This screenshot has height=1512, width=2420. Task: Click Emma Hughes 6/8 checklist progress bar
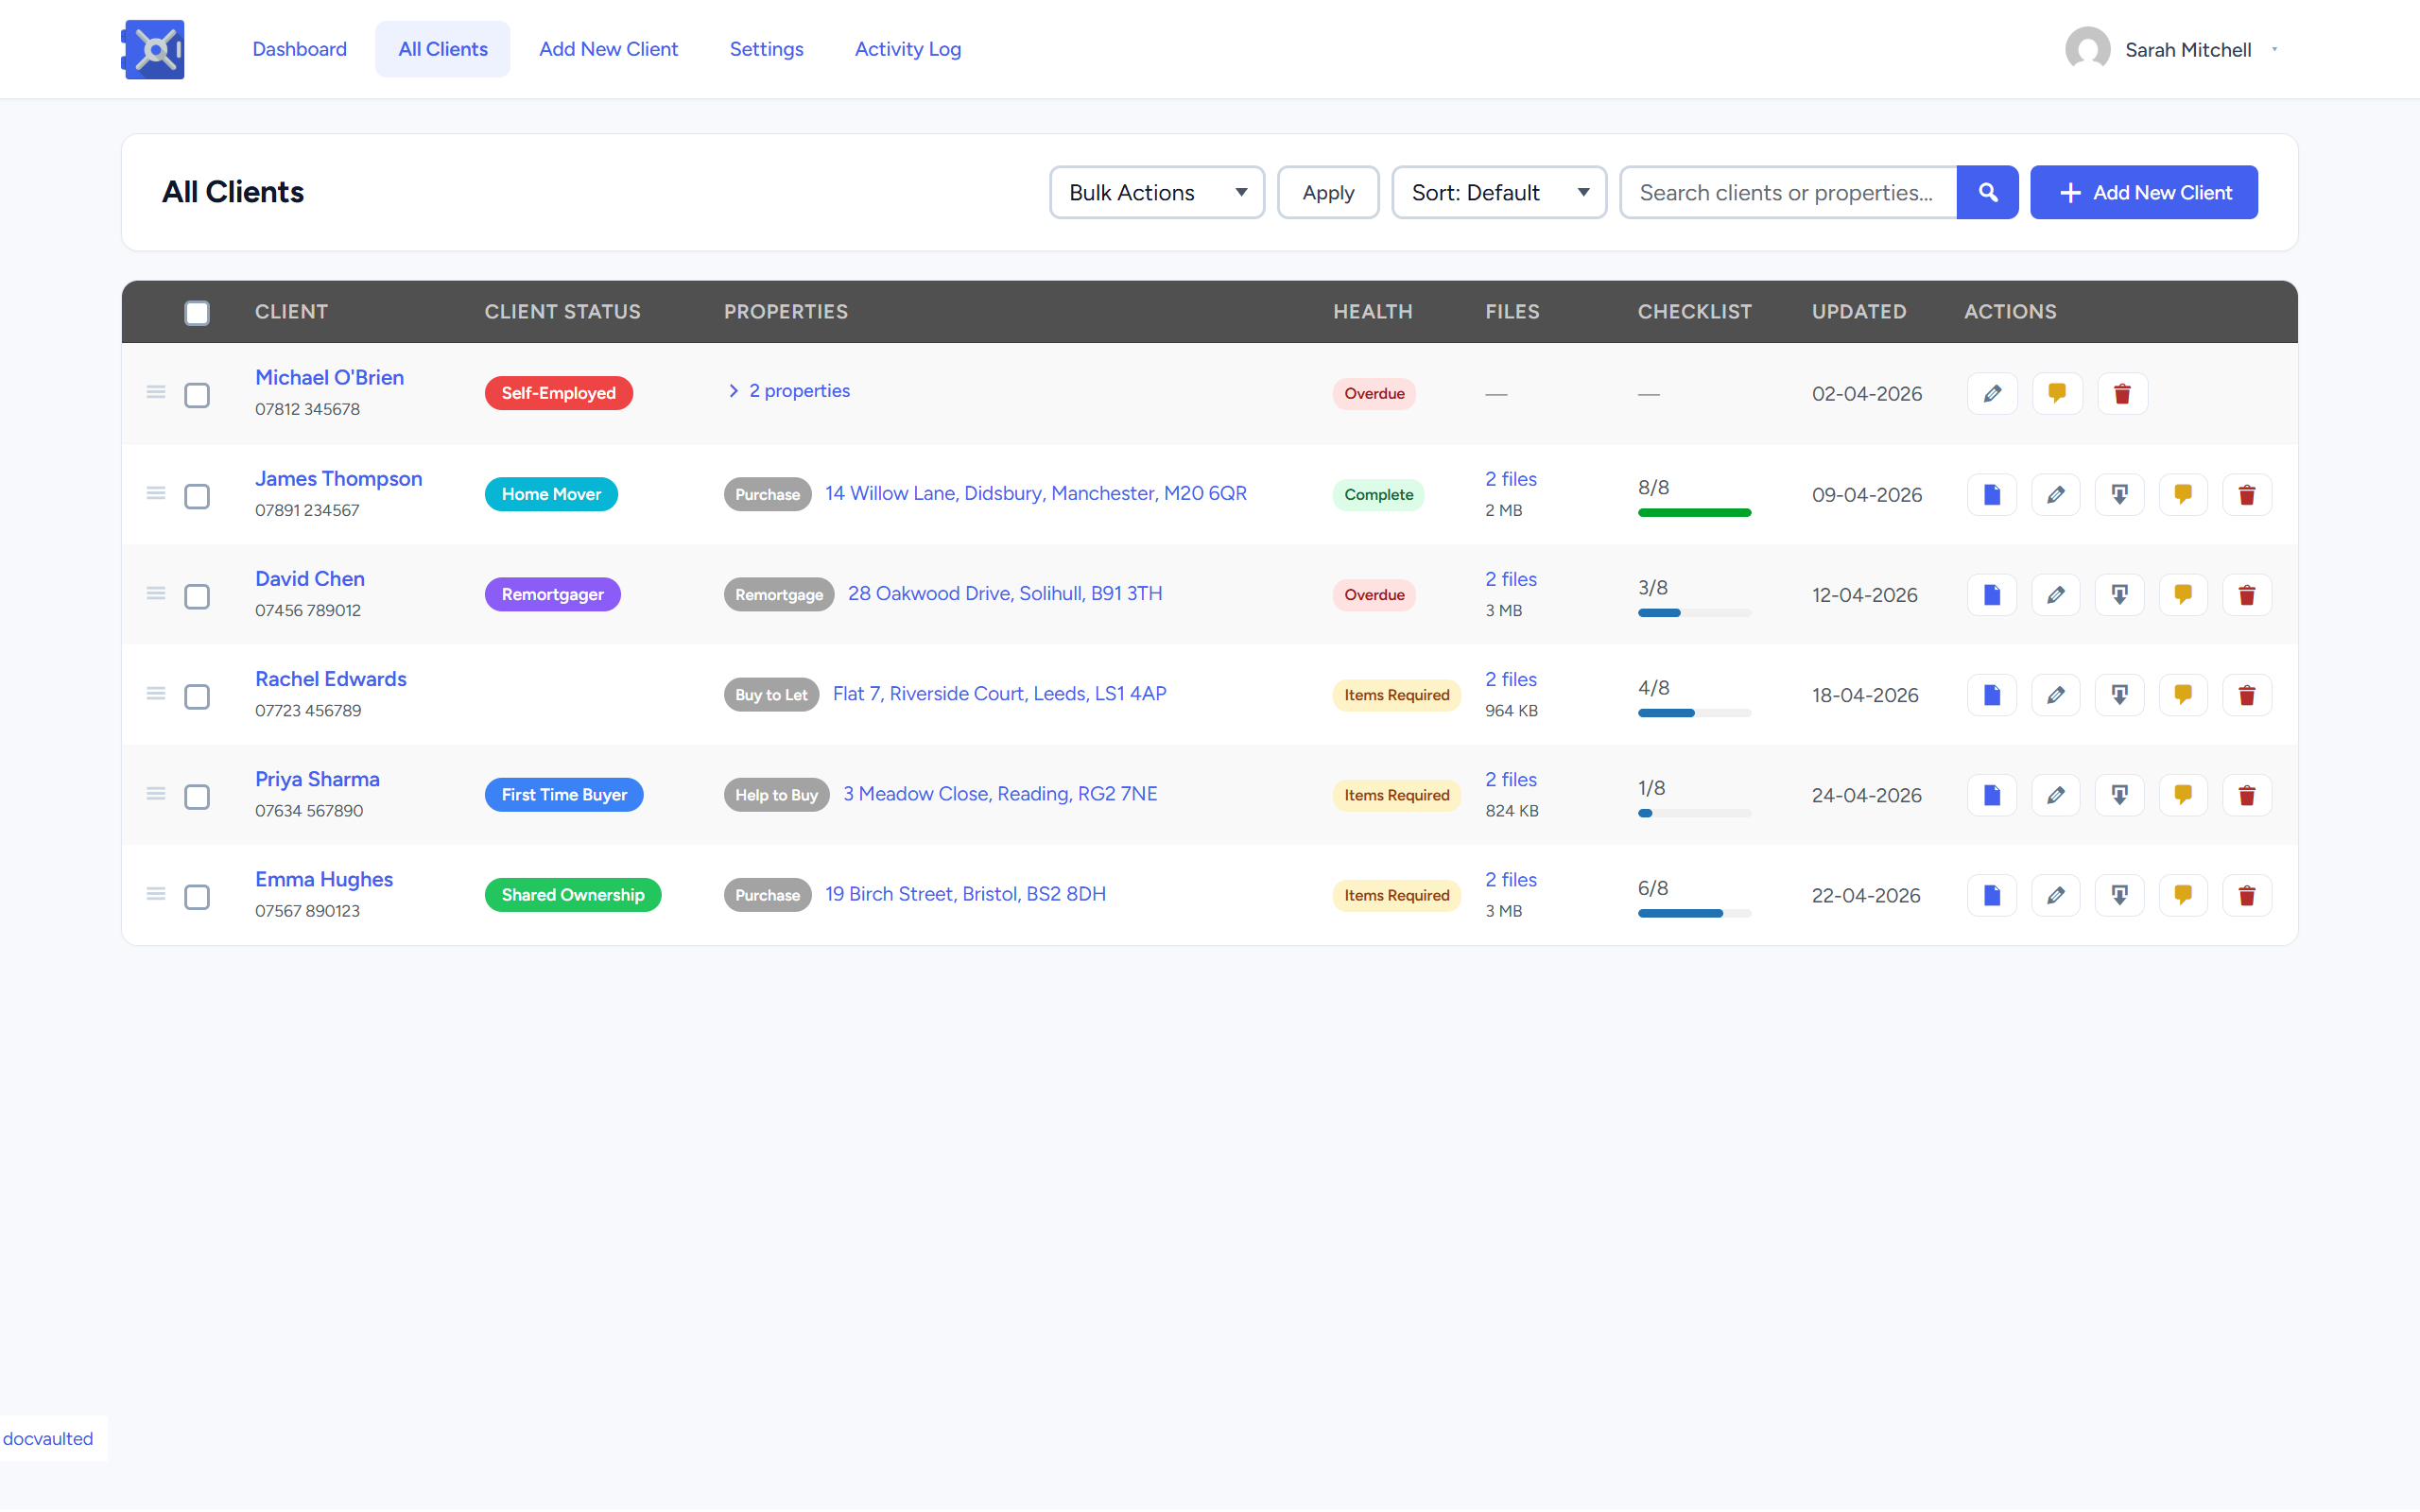[x=1694, y=913]
